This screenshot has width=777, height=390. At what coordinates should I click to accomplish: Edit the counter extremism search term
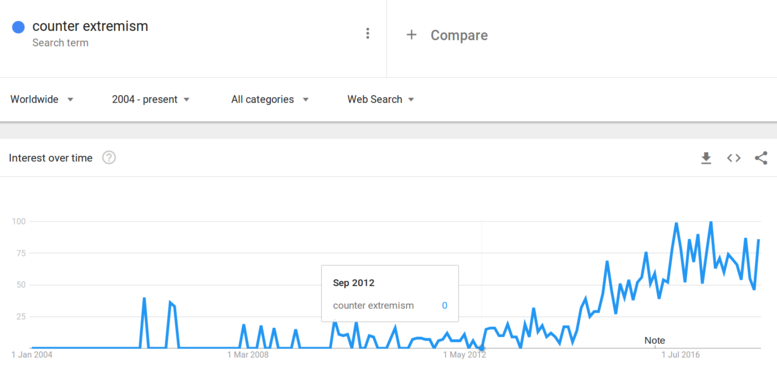[x=90, y=26]
